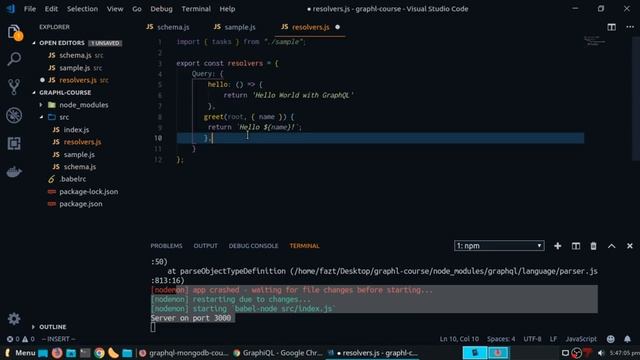This screenshot has width=640, height=360.
Task: Open the Manage gear menu
Action: tap(14, 318)
